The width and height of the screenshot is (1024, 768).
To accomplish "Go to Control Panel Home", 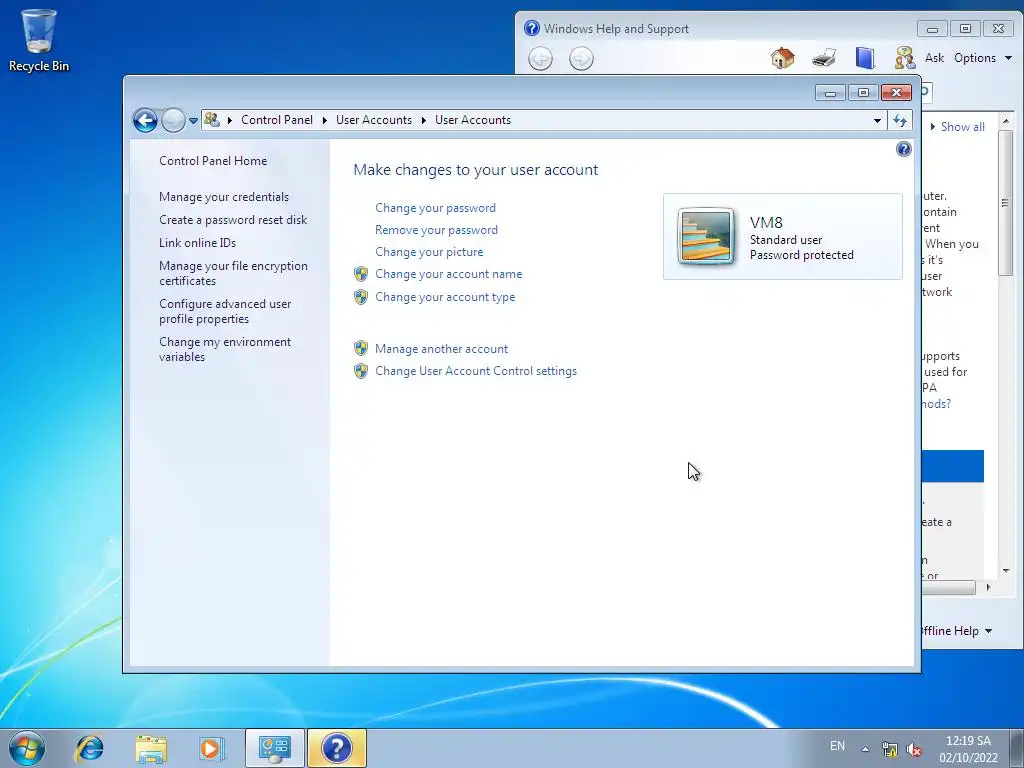I will tap(213, 161).
